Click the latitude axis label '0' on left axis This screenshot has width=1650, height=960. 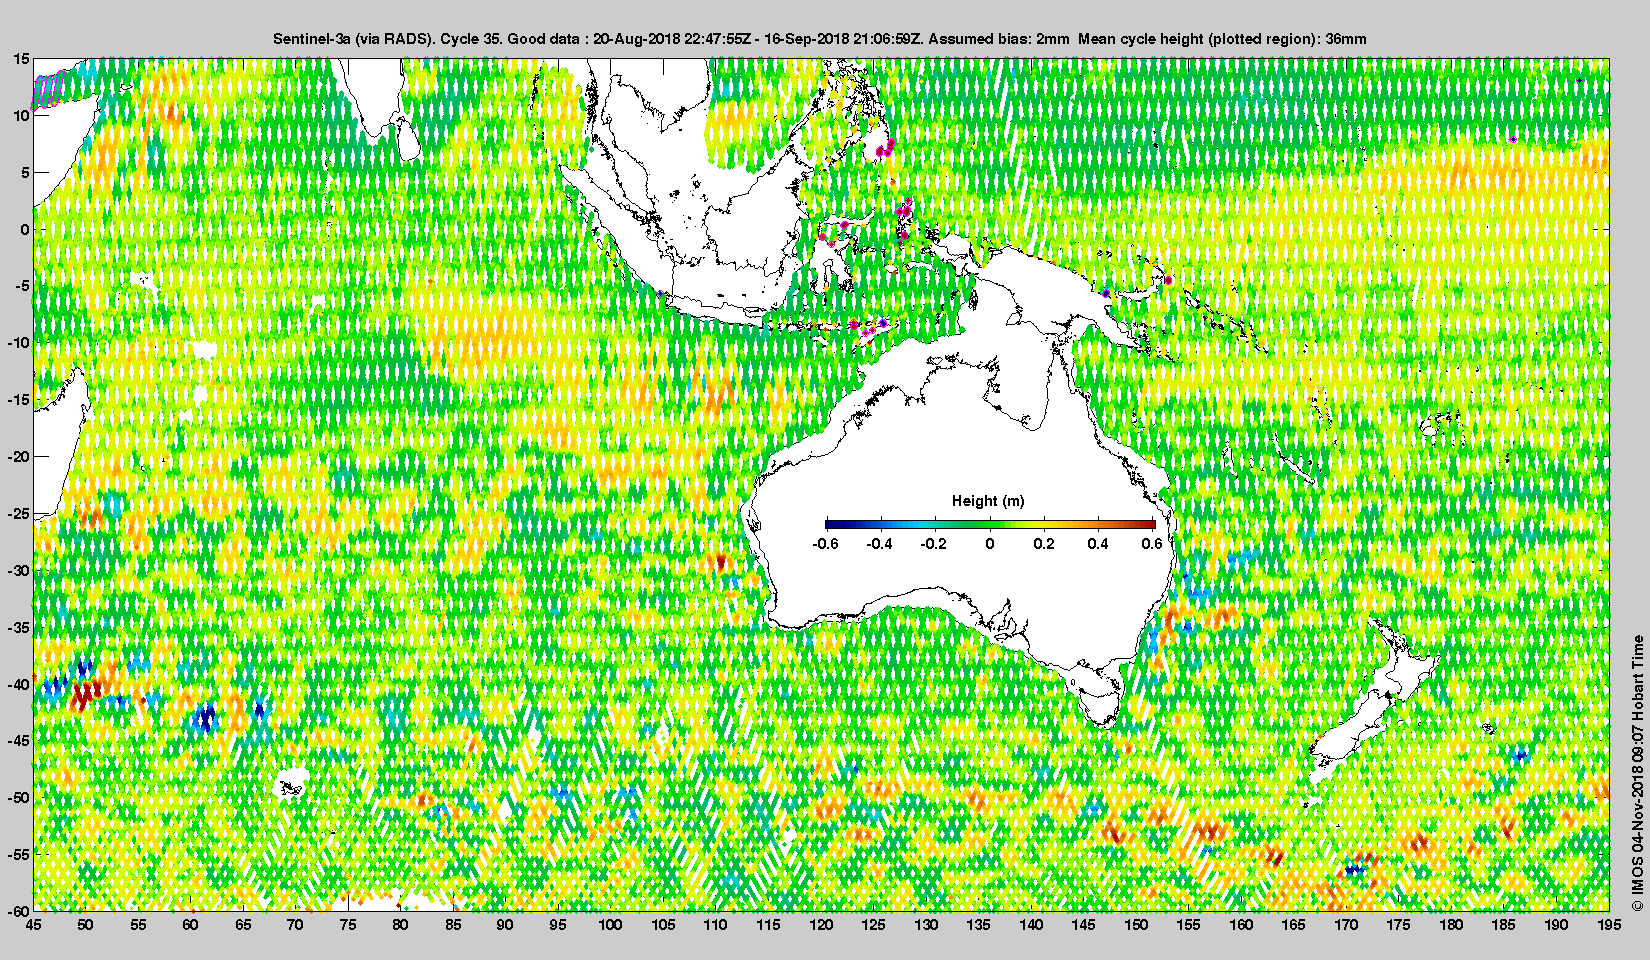26,230
